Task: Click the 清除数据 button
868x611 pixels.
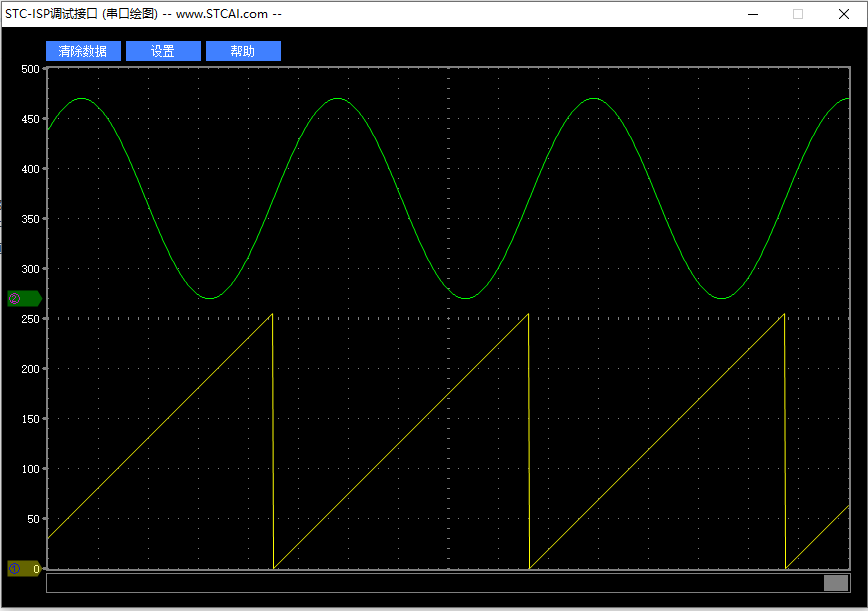Action: pos(83,51)
